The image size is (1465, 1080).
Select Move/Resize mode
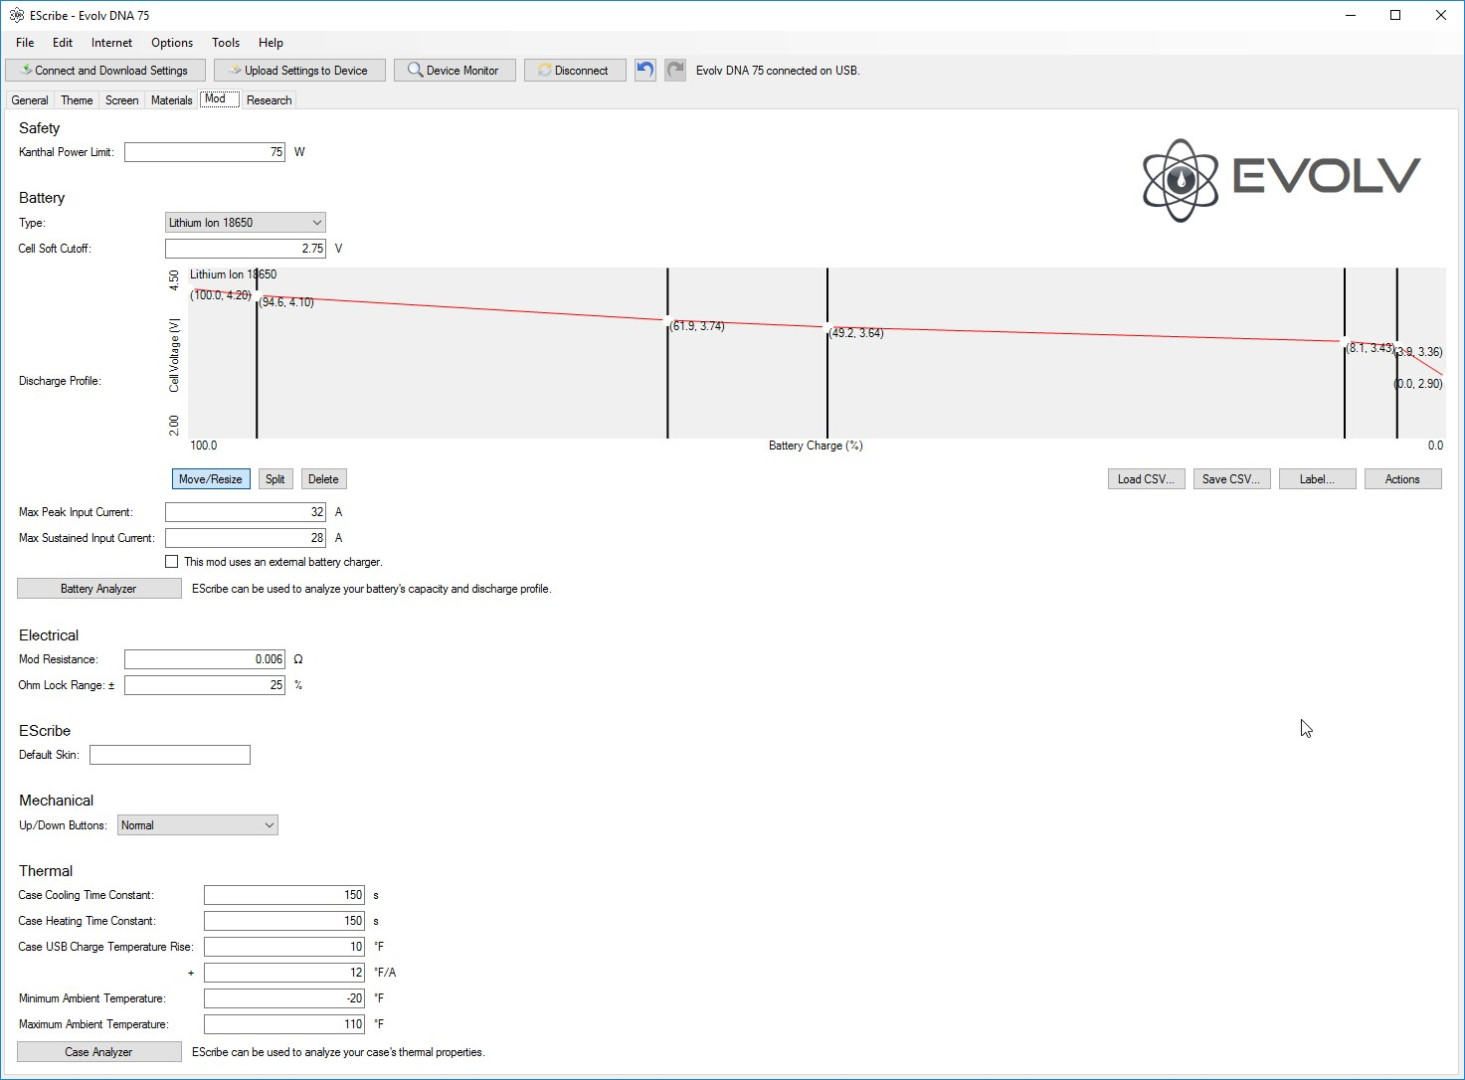pos(210,479)
